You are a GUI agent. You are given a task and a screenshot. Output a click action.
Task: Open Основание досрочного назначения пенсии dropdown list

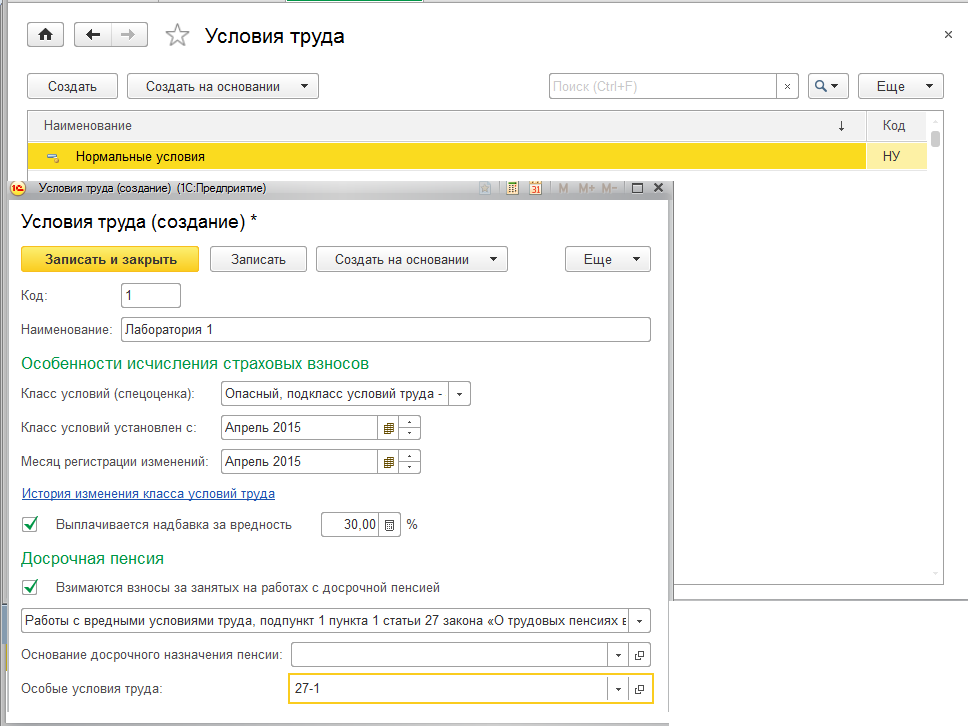click(x=618, y=655)
